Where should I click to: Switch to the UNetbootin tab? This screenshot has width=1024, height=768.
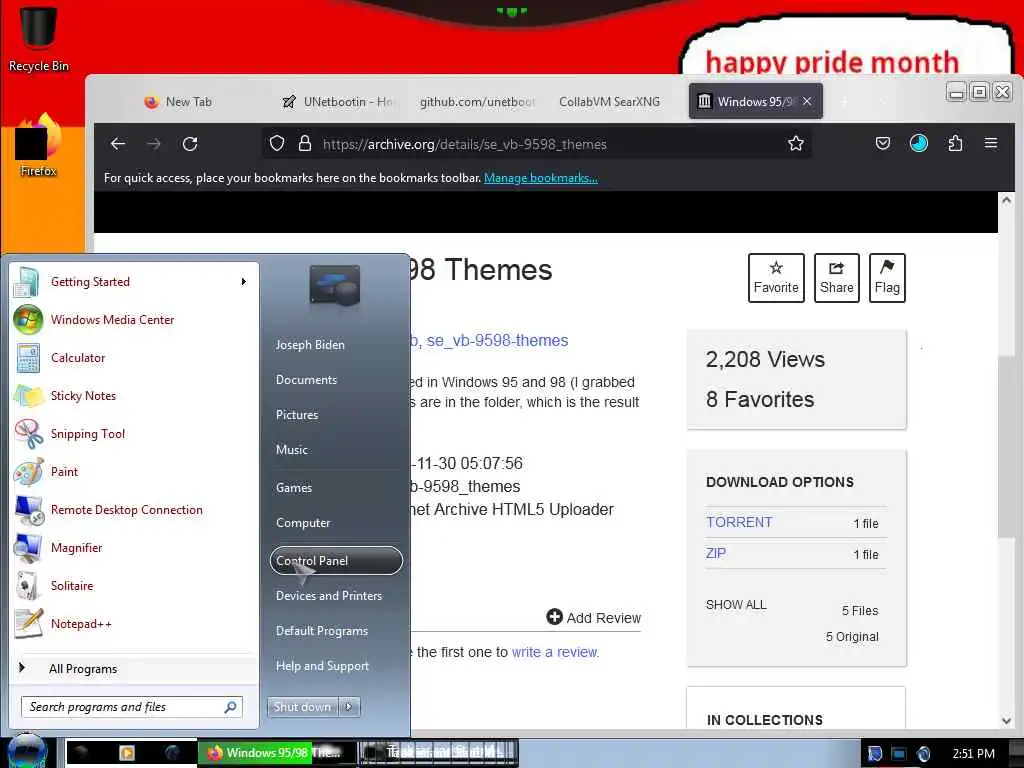pyautogui.click(x=340, y=102)
